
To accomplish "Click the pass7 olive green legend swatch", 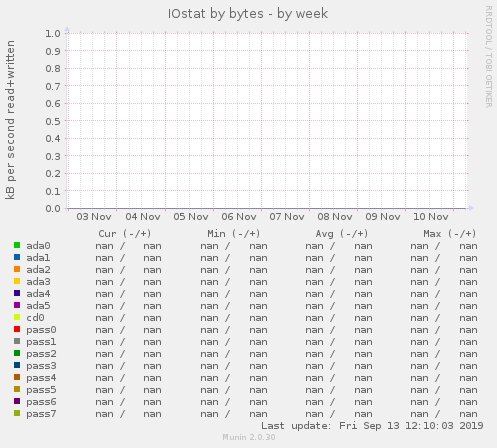I will click(x=17, y=413).
